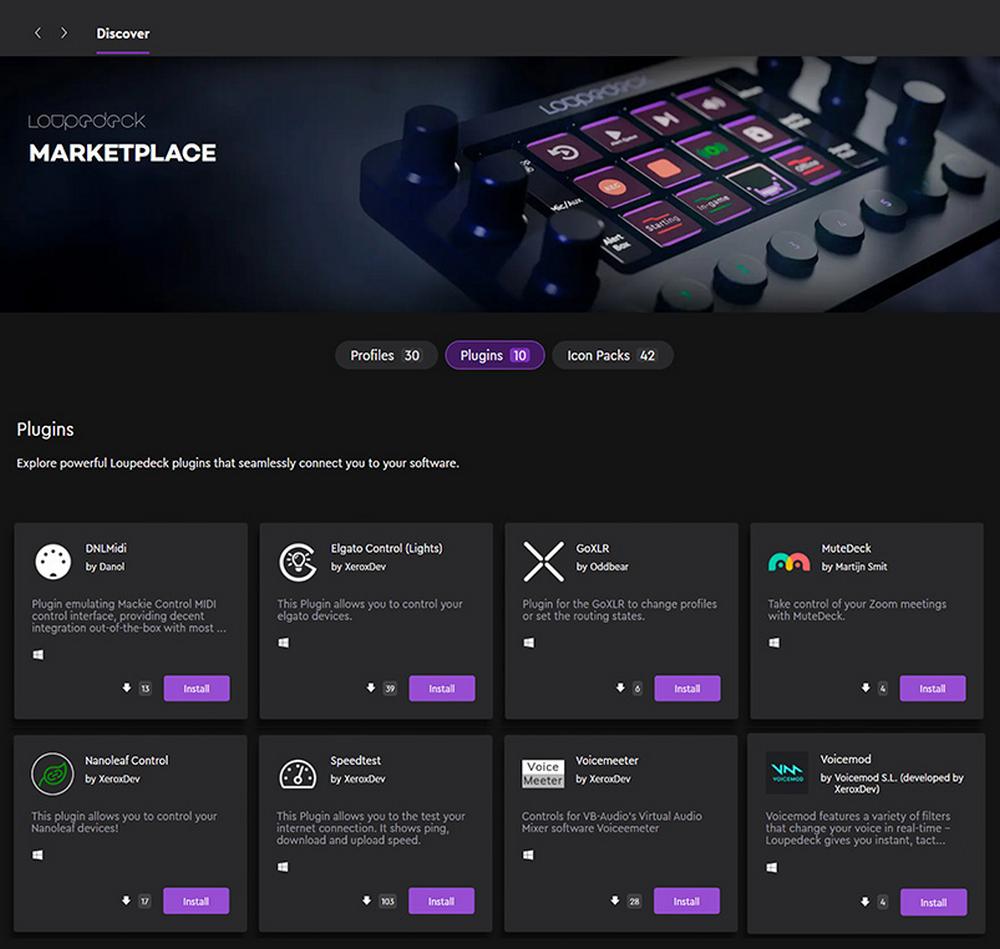Click the download arrow on Voicemeeter card
The height and width of the screenshot is (949, 1000).
point(615,901)
